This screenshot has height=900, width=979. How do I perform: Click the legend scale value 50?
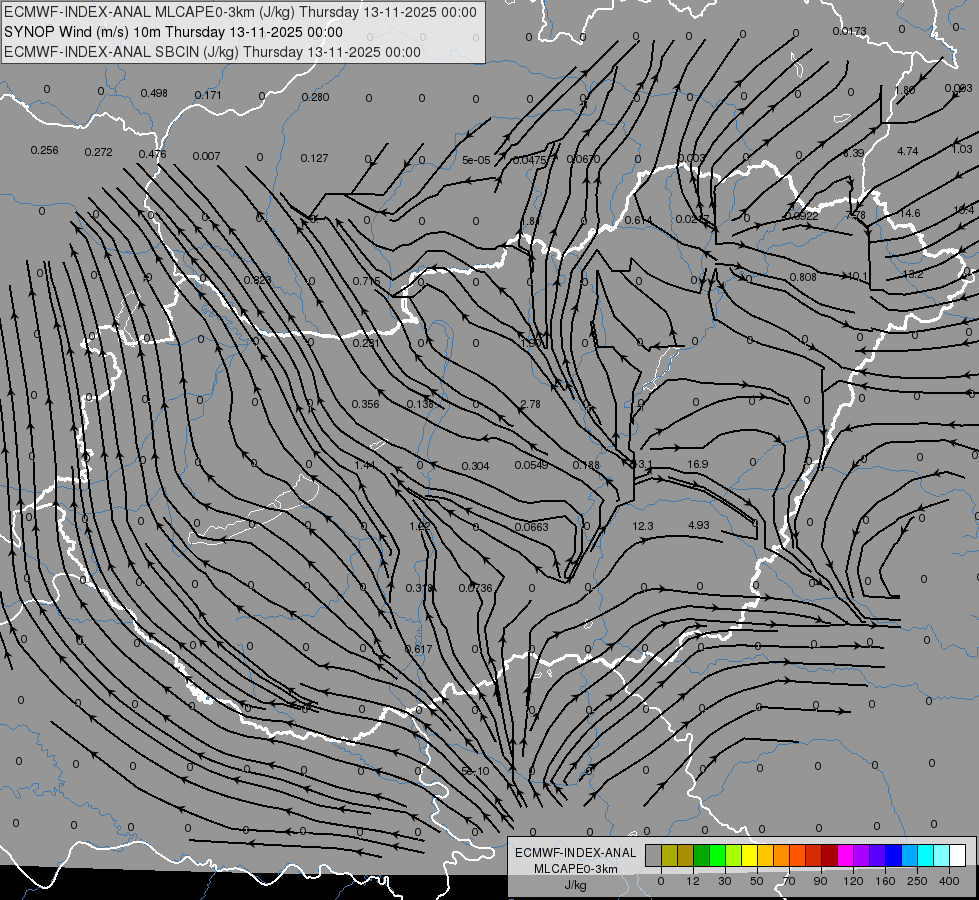pos(757,881)
